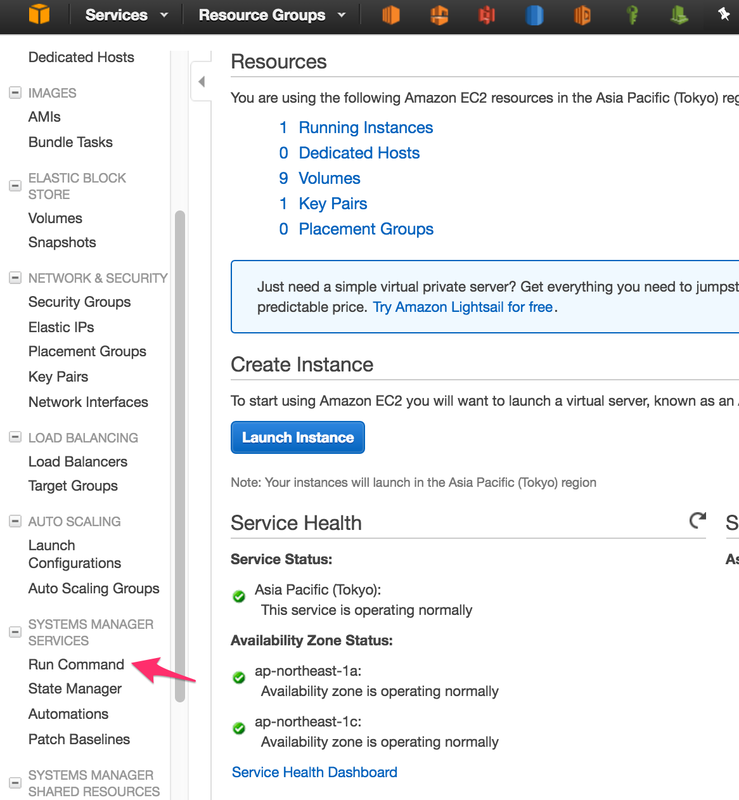Click the 'Asia Pacific (Tokyo):' status text
The width and height of the screenshot is (739, 800).
(318, 590)
